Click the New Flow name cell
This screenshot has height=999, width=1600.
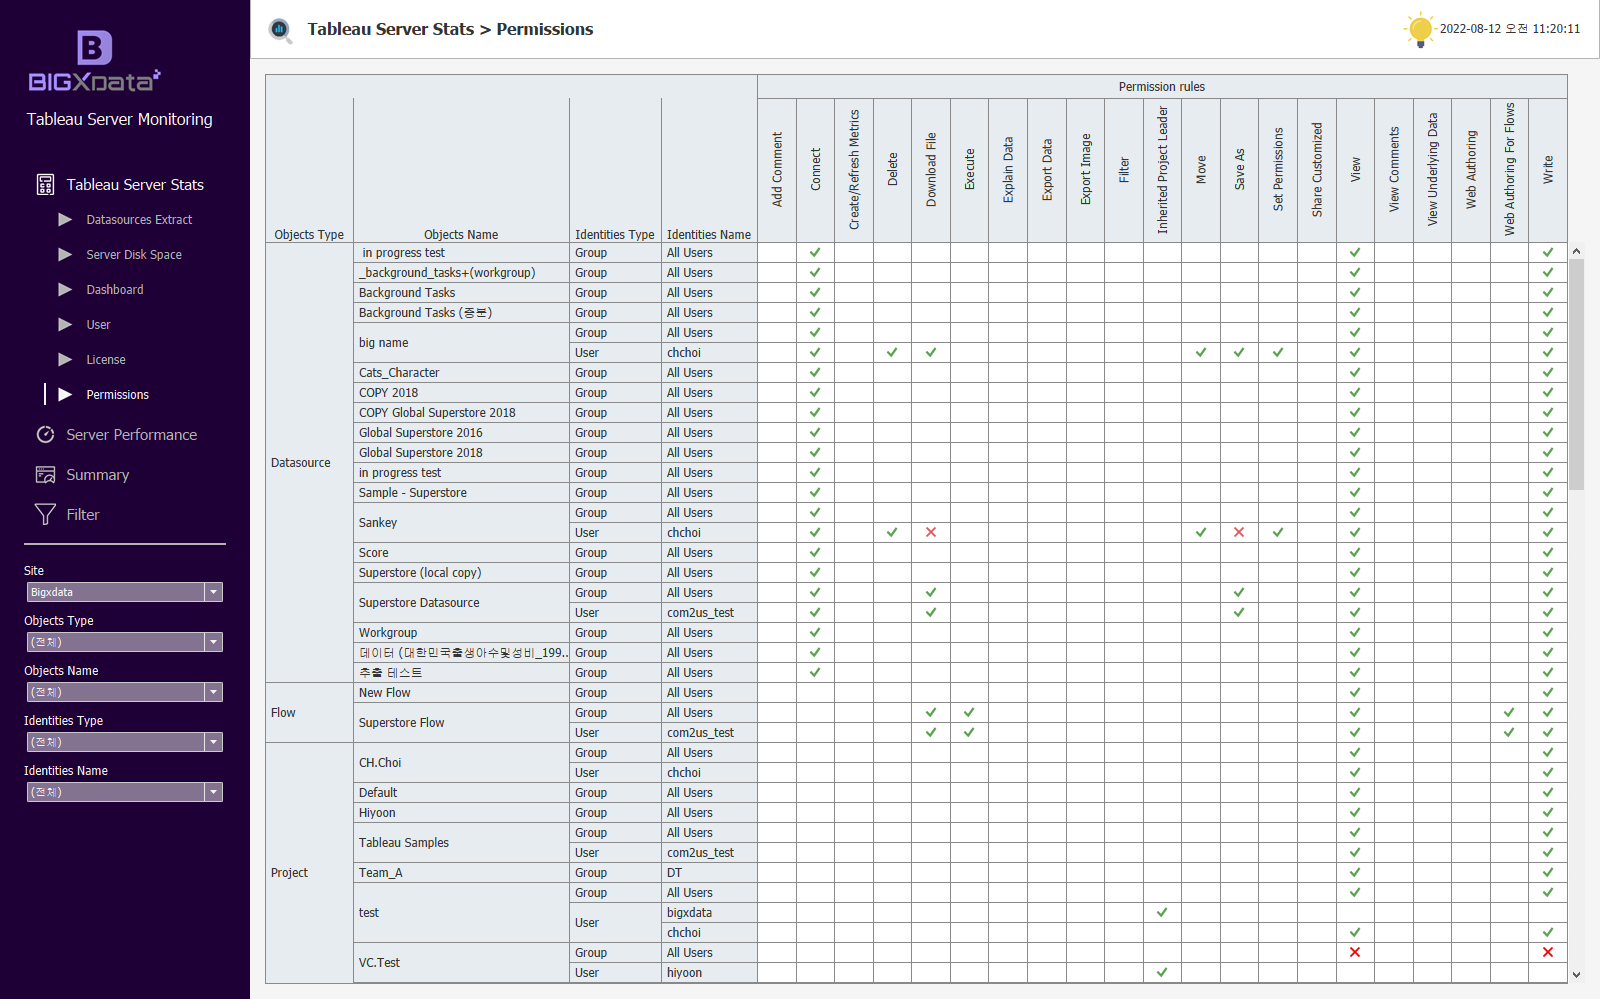[461, 693]
